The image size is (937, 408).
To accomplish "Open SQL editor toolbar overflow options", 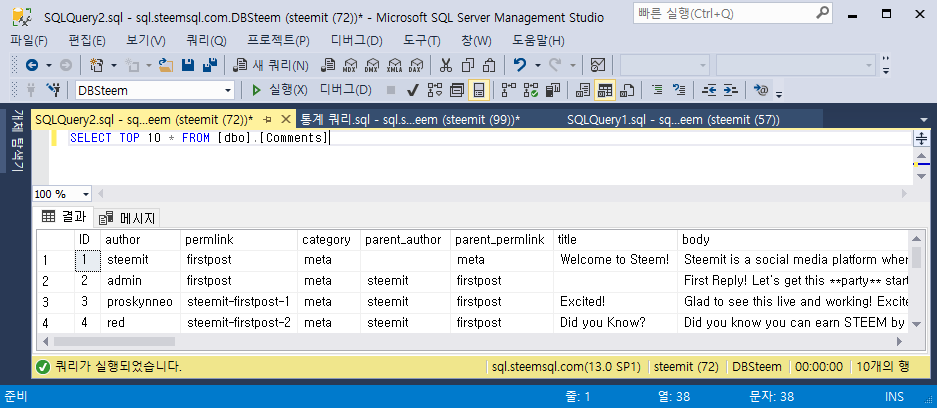I will click(779, 93).
